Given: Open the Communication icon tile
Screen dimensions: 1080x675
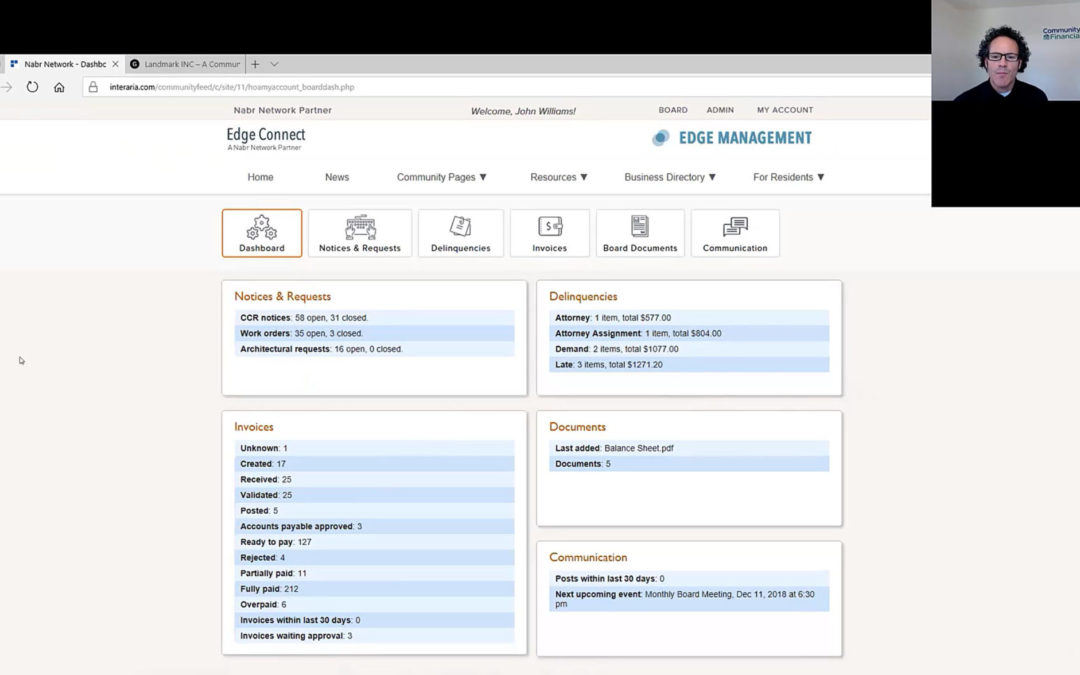Looking at the screenshot, I should coord(735,233).
